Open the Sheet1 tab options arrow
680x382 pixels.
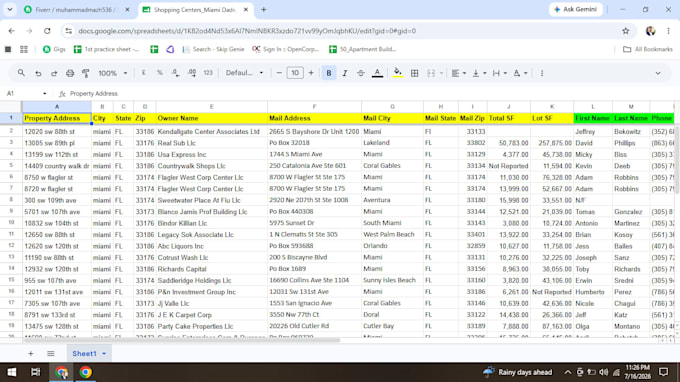click(x=104, y=354)
